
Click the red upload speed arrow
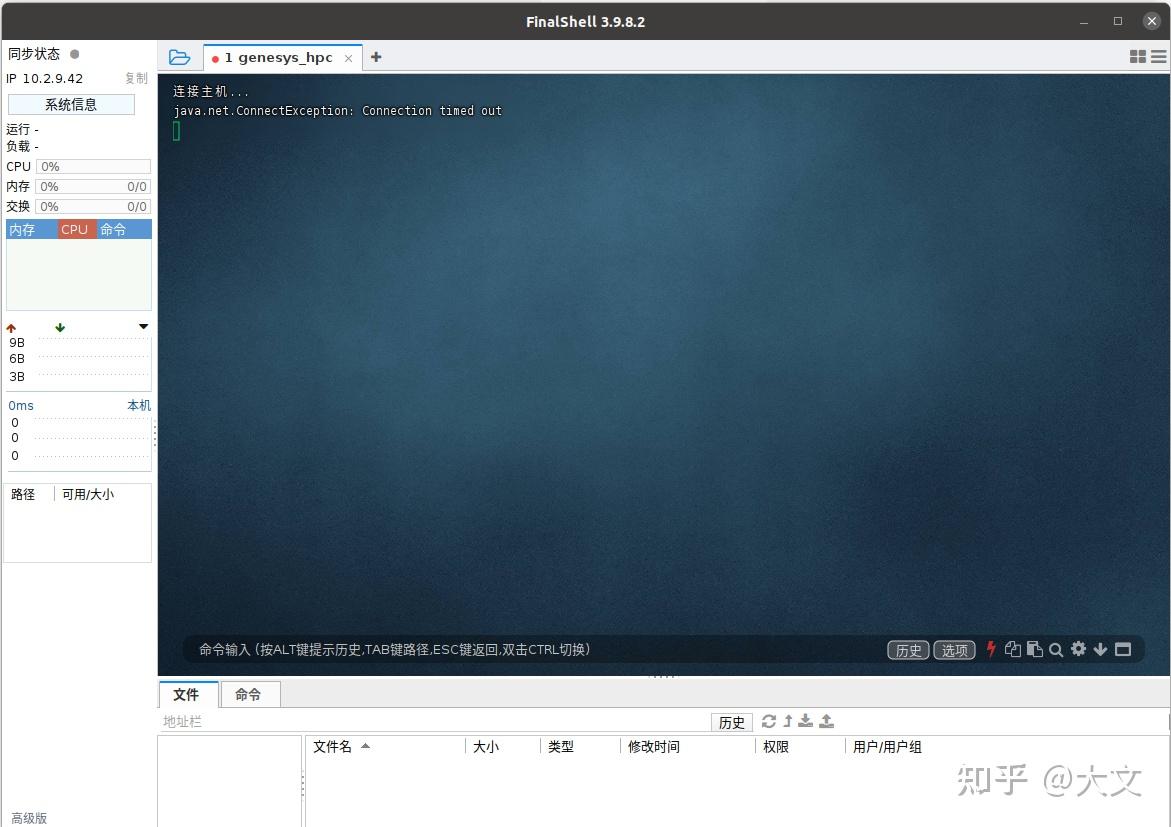coord(11,328)
